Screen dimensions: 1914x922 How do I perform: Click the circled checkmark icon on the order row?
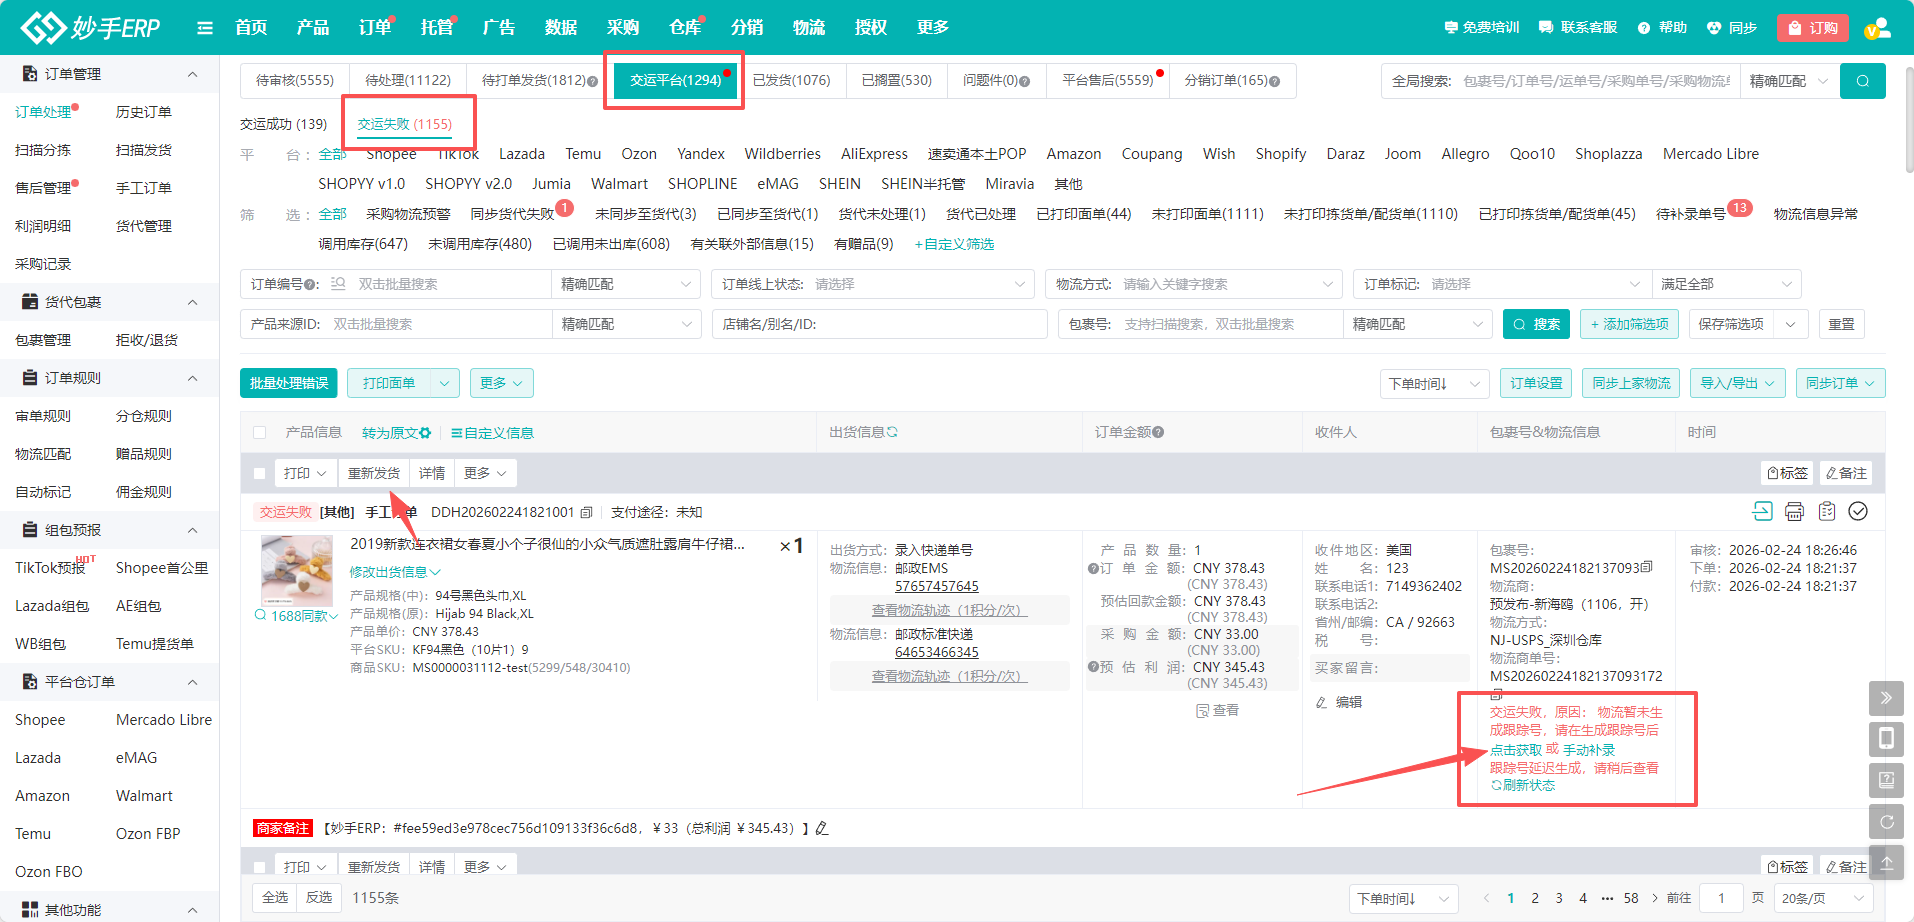coord(1858,512)
